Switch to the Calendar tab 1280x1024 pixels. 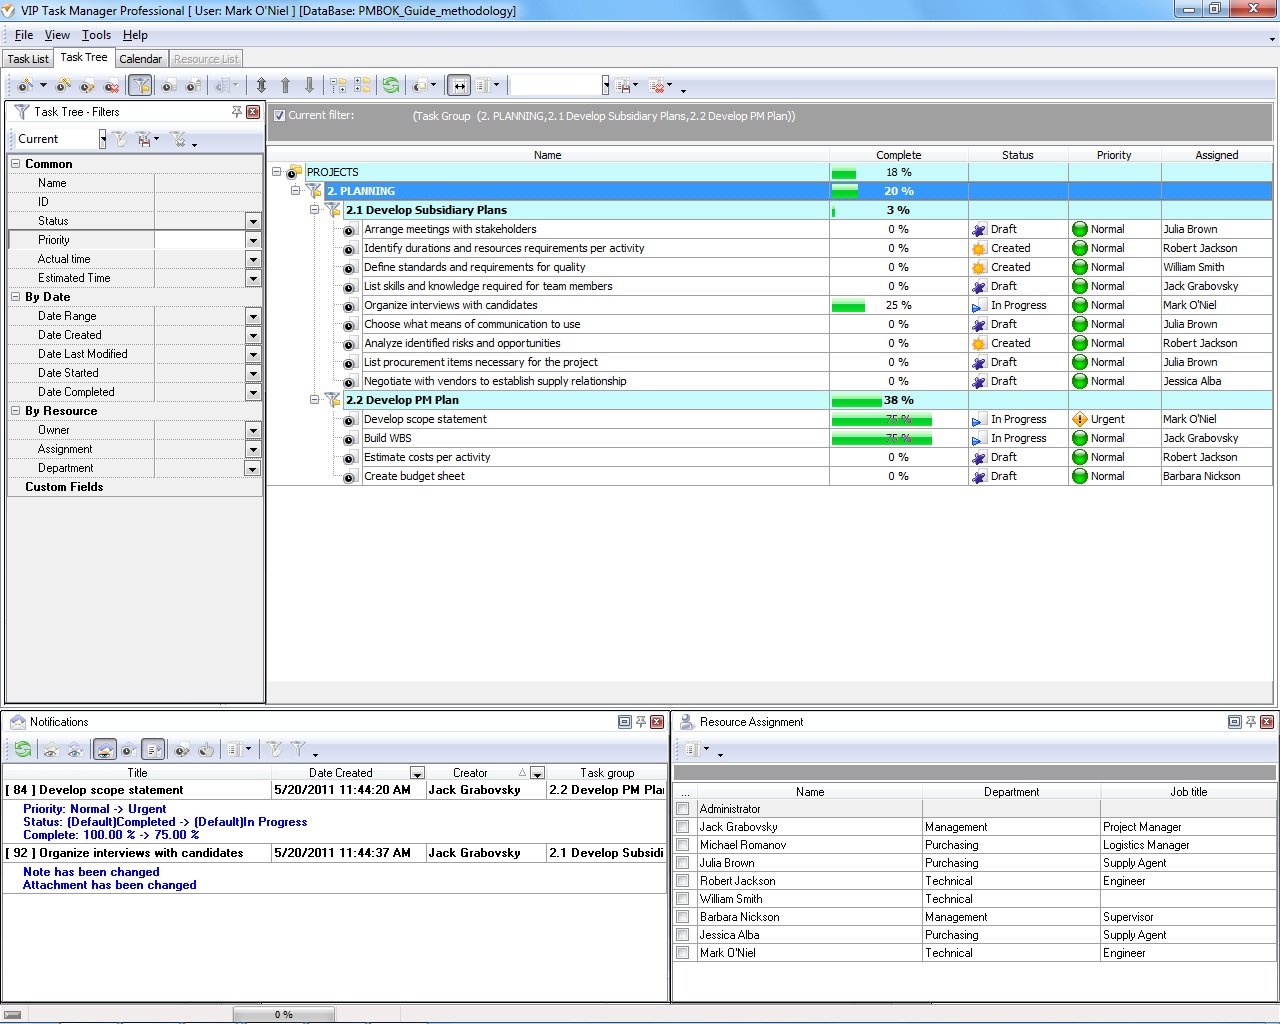[x=140, y=59]
